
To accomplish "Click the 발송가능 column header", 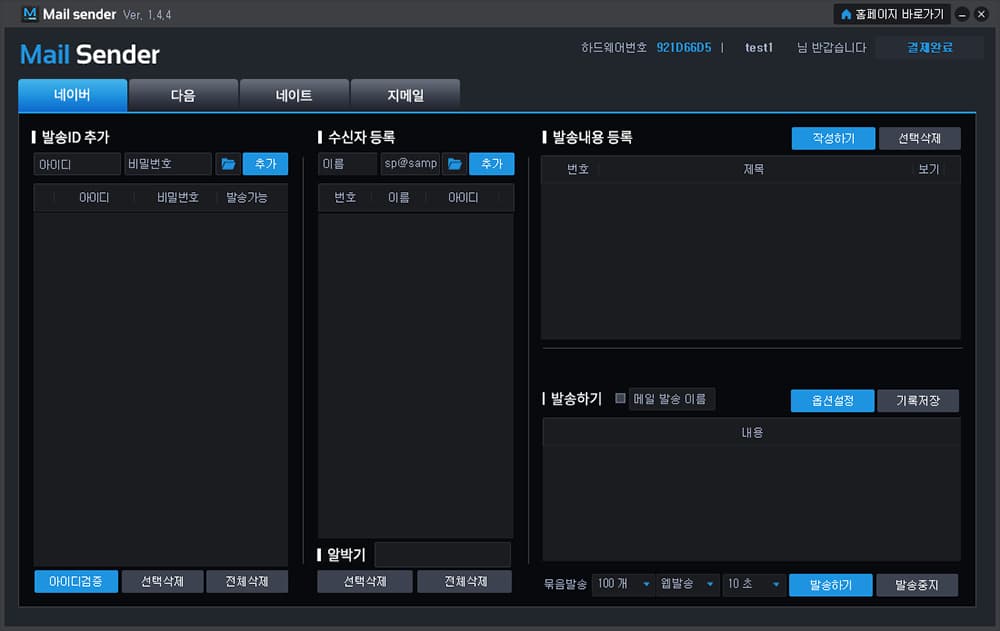I will tap(247, 198).
